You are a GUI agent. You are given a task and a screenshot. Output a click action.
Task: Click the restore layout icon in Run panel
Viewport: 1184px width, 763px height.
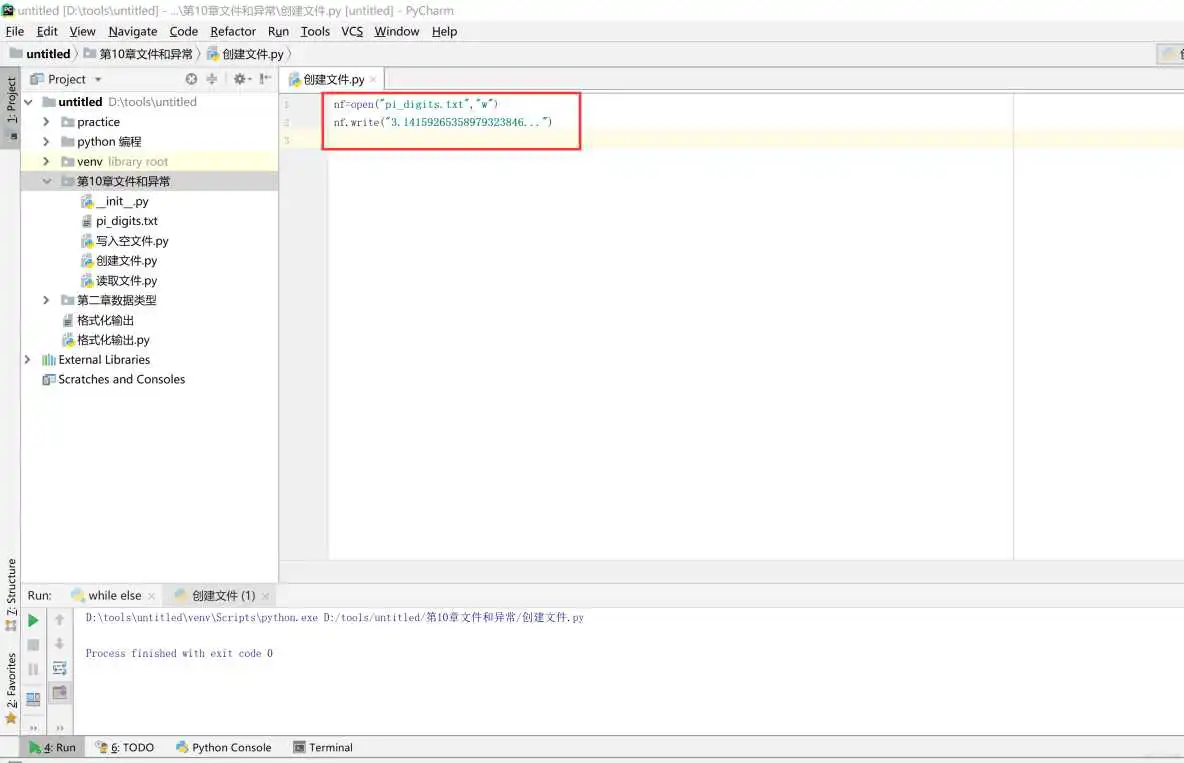[x=33, y=699]
